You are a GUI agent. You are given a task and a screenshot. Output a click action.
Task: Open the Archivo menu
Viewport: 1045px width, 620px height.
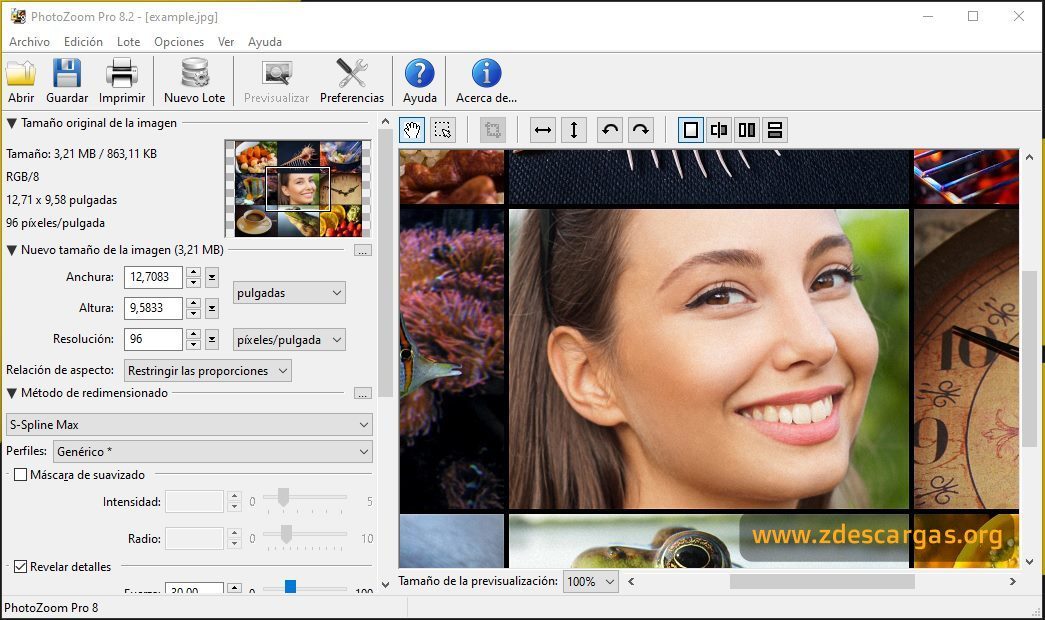tap(29, 41)
